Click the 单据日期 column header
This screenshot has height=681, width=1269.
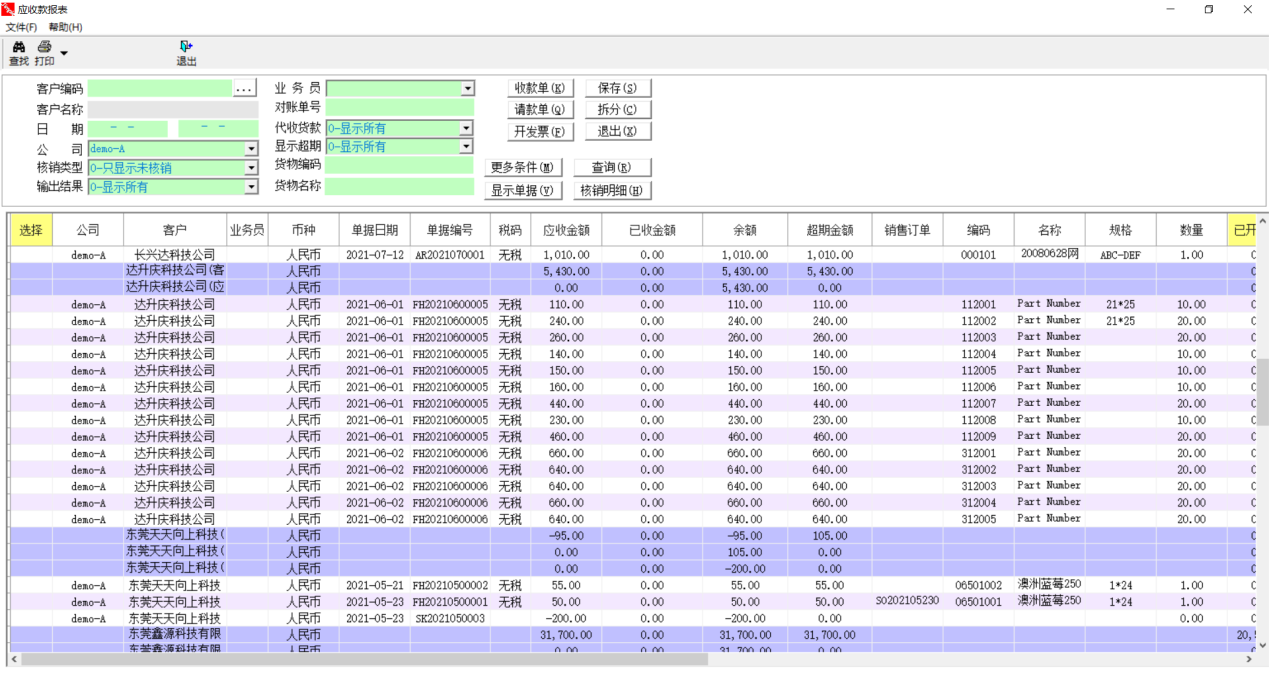click(x=375, y=230)
